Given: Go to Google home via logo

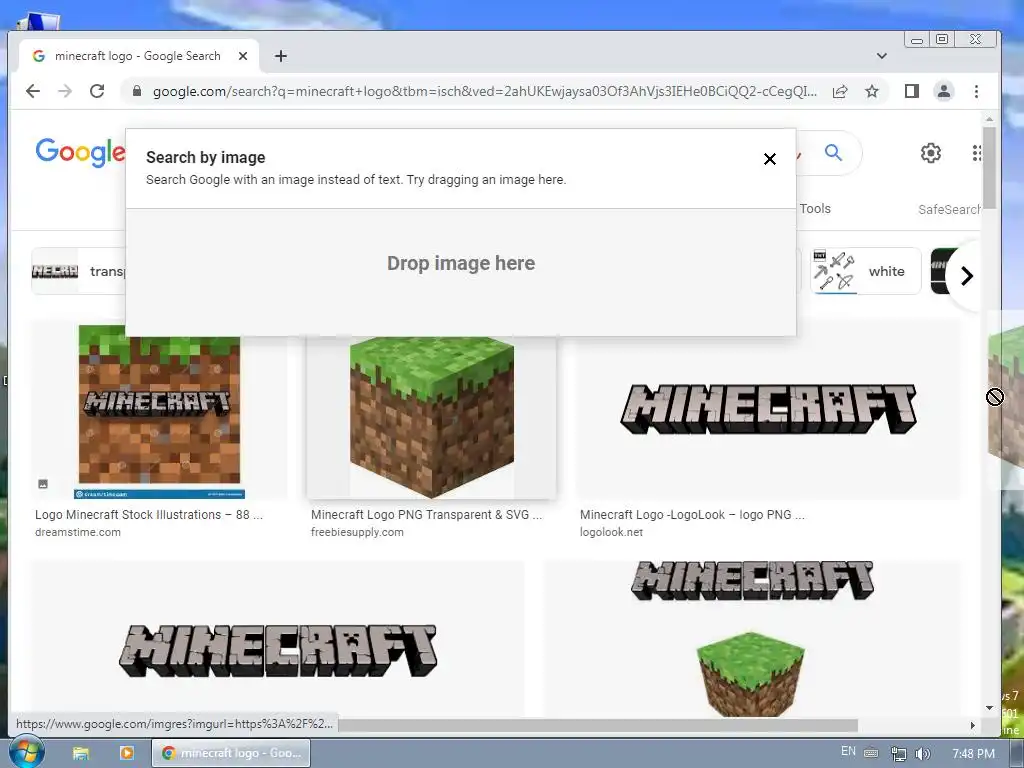Looking at the screenshot, I should (x=80, y=152).
